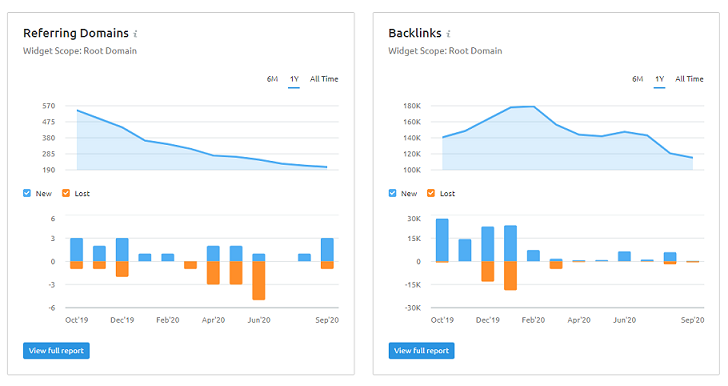Click Oct'19 blue new bar in Backlinks
Image resolution: width=728 pixels, height=386 pixels.
442,240
